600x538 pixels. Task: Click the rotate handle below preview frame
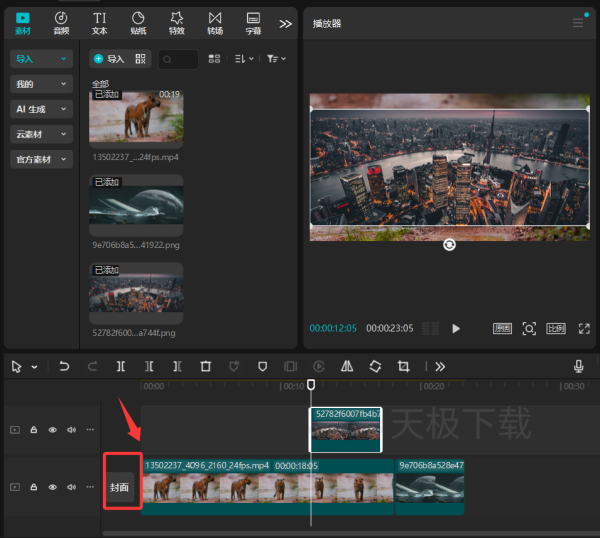(449, 245)
